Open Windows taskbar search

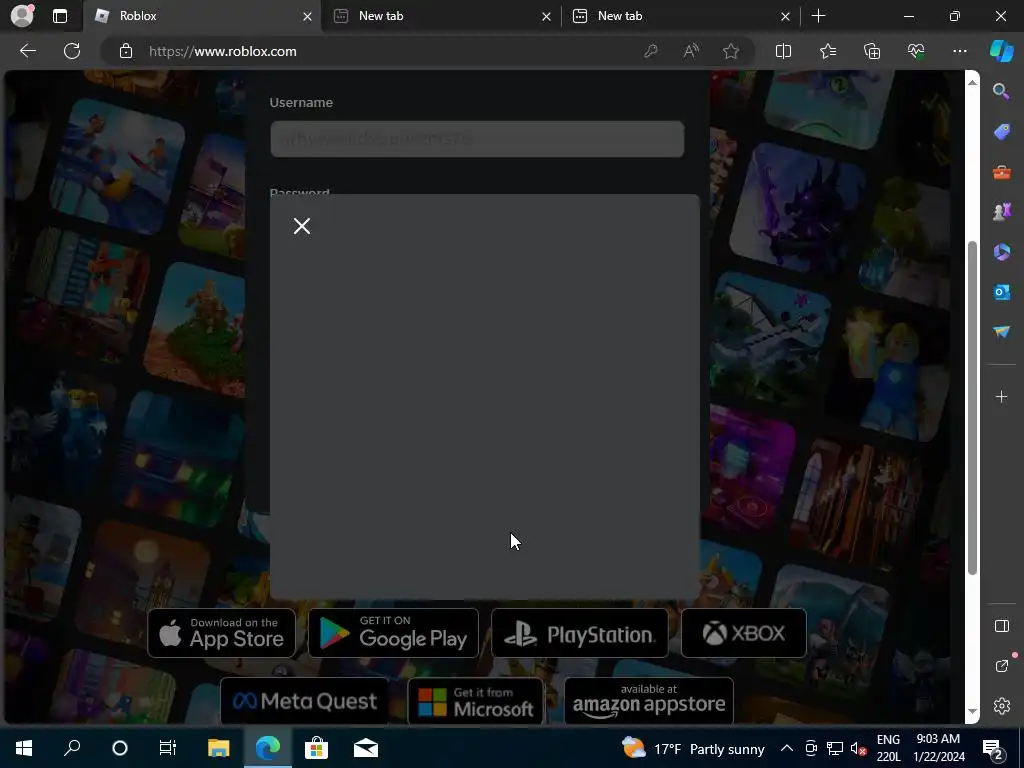tap(72, 748)
